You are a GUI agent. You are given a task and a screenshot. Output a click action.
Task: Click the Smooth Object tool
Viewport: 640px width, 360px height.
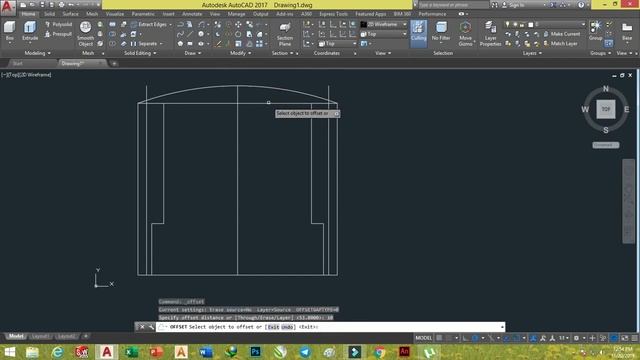(85, 33)
